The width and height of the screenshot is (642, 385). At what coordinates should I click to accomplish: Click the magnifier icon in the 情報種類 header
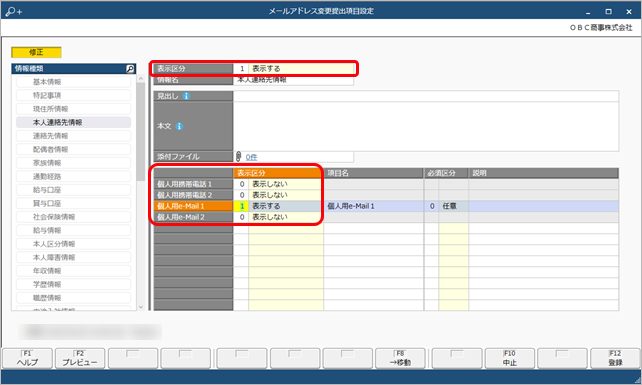(x=130, y=69)
